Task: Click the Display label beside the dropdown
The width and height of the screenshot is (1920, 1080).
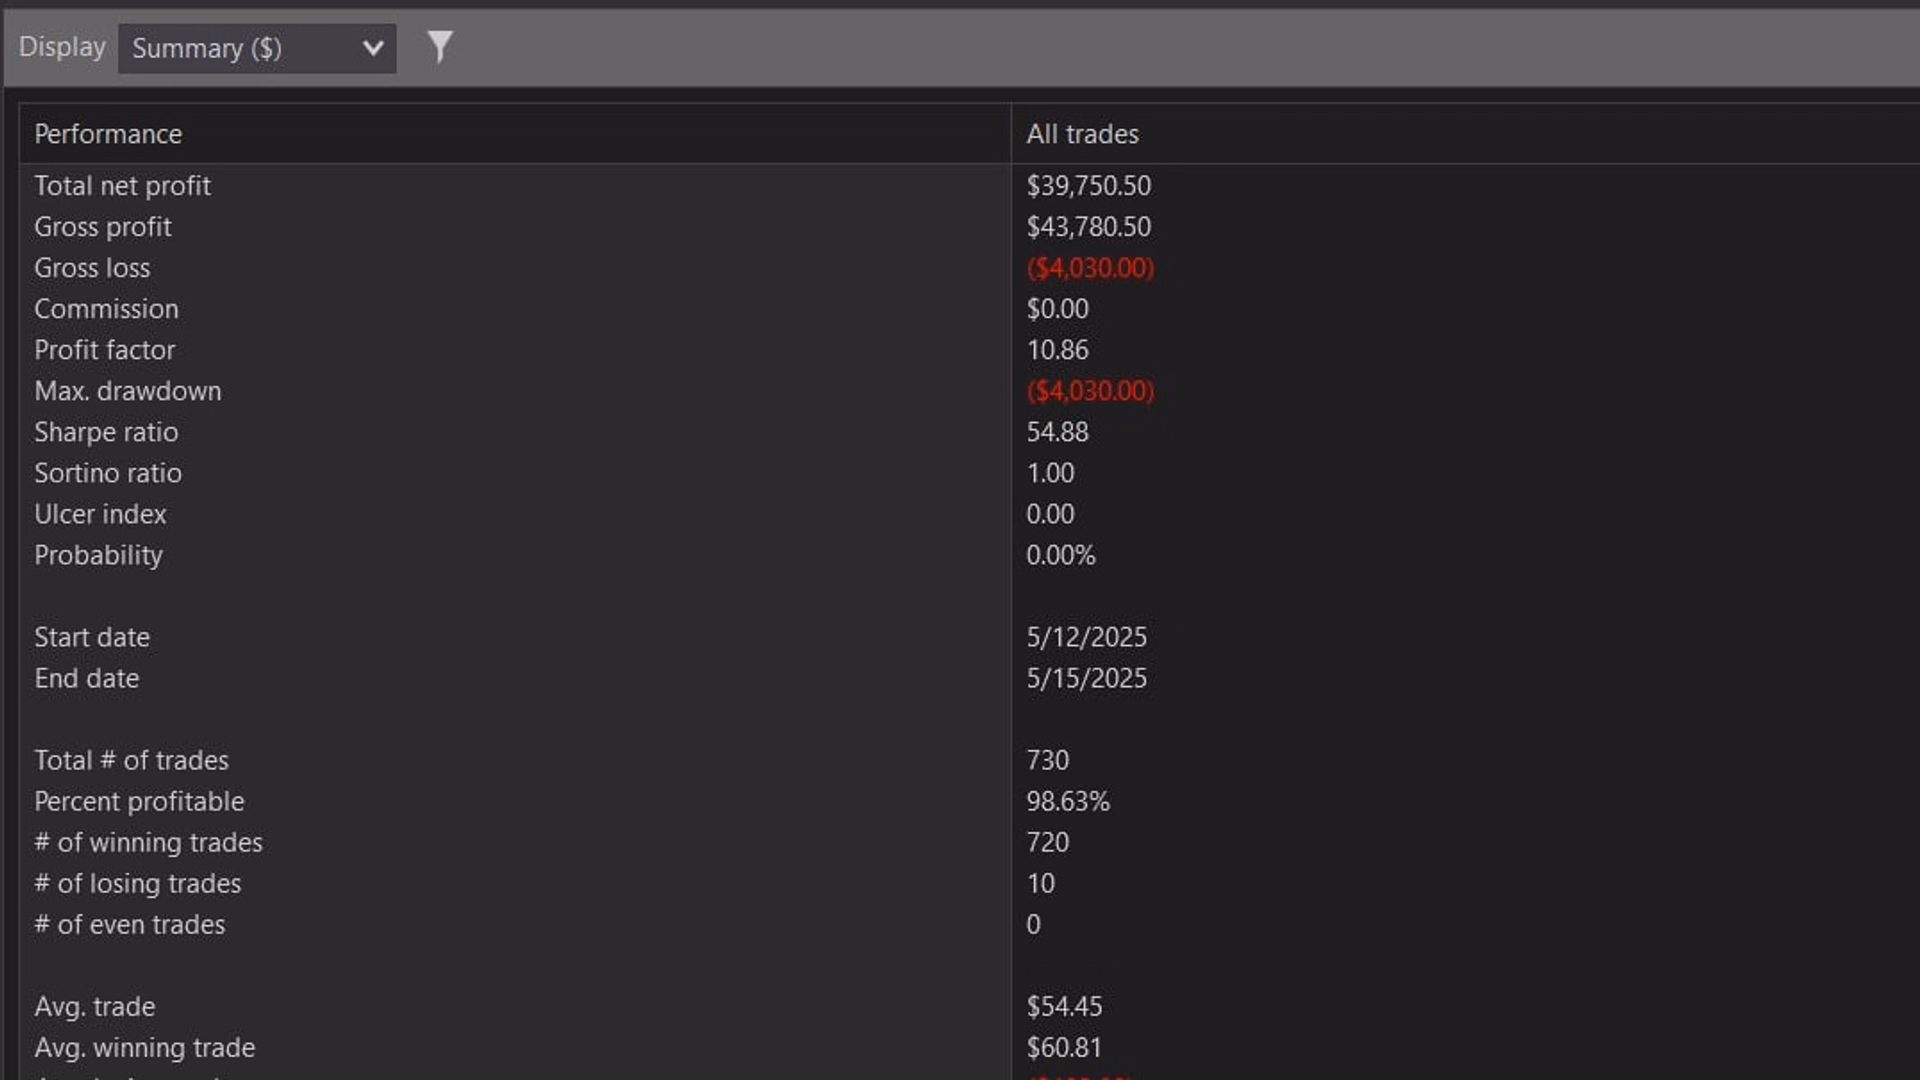Action: pyautogui.click(x=62, y=47)
